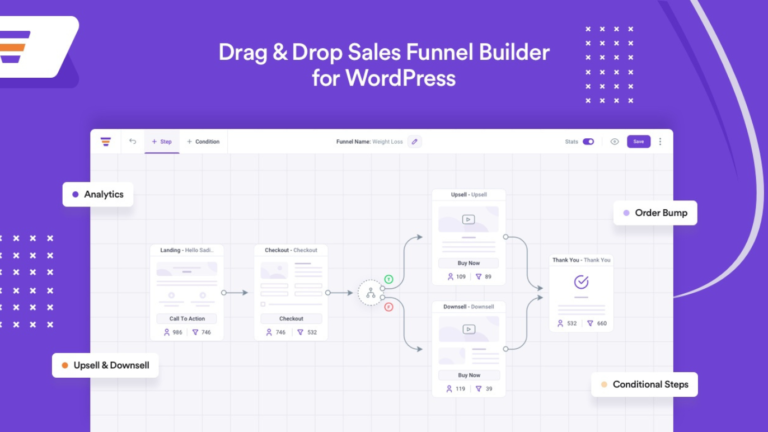Edit funnel name with pencil icon
Screen dimensions: 768x432
point(414,142)
